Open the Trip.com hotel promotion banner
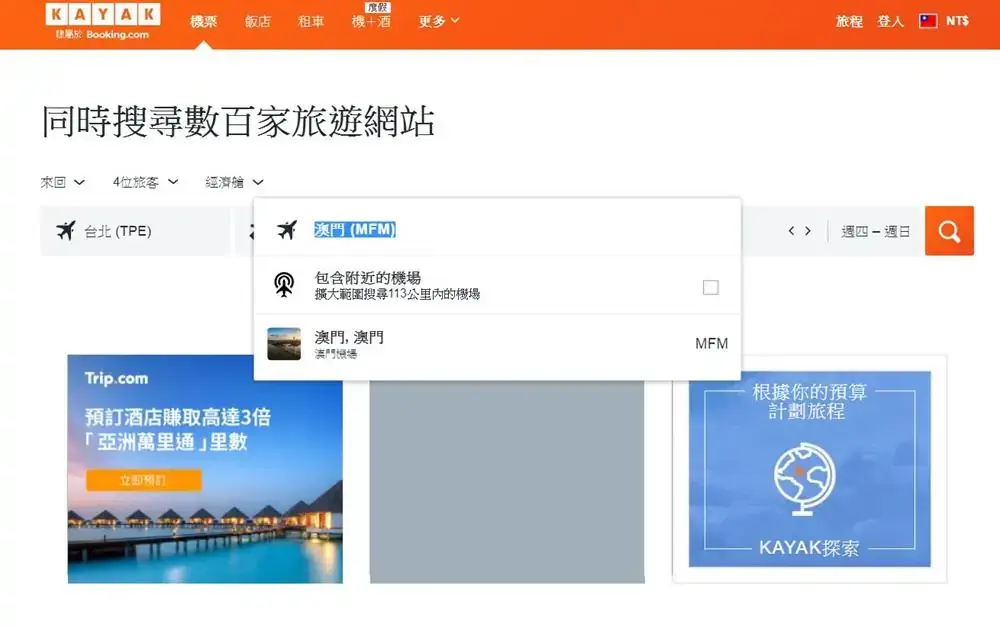1000x627 pixels. click(x=205, y=469)
